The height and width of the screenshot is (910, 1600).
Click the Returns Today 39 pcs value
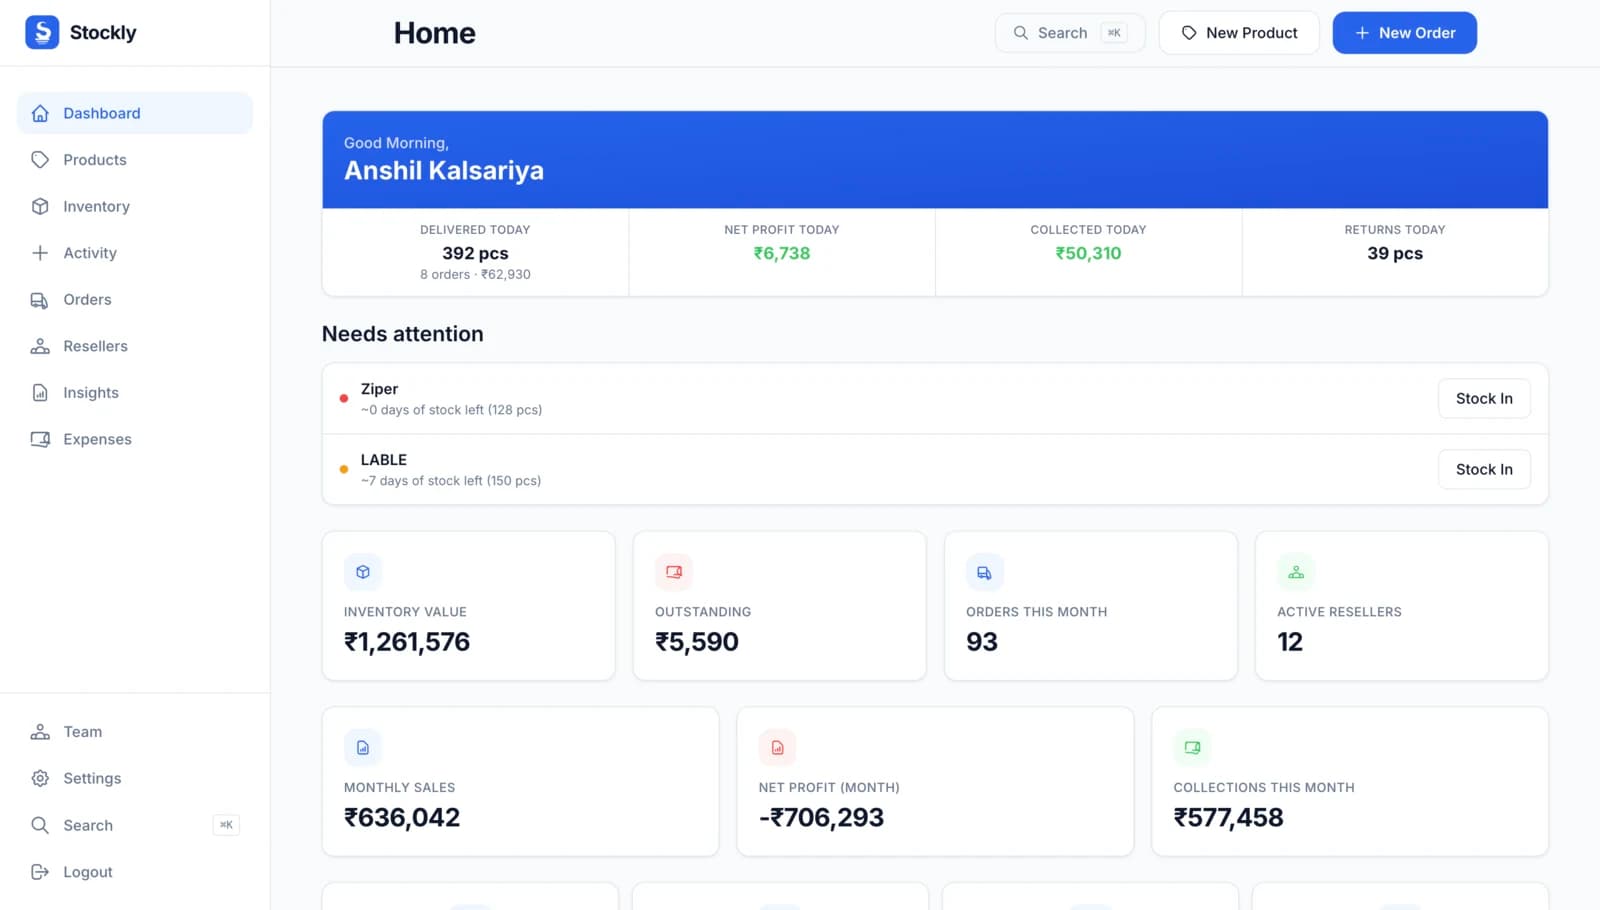[x=1395, y=253]
